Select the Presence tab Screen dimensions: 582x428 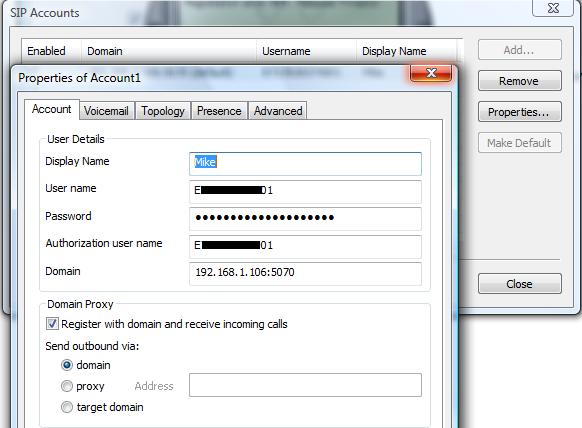[x=219, y=111]
